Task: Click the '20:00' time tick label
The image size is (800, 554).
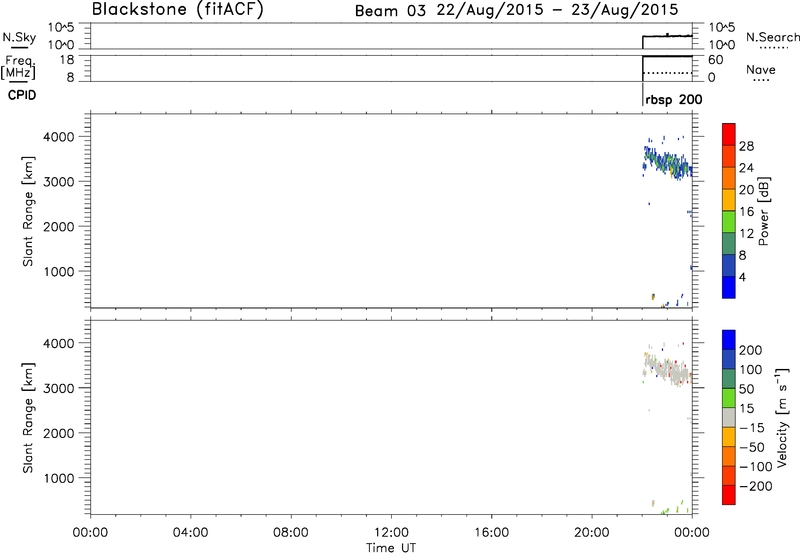Action: 592,533
